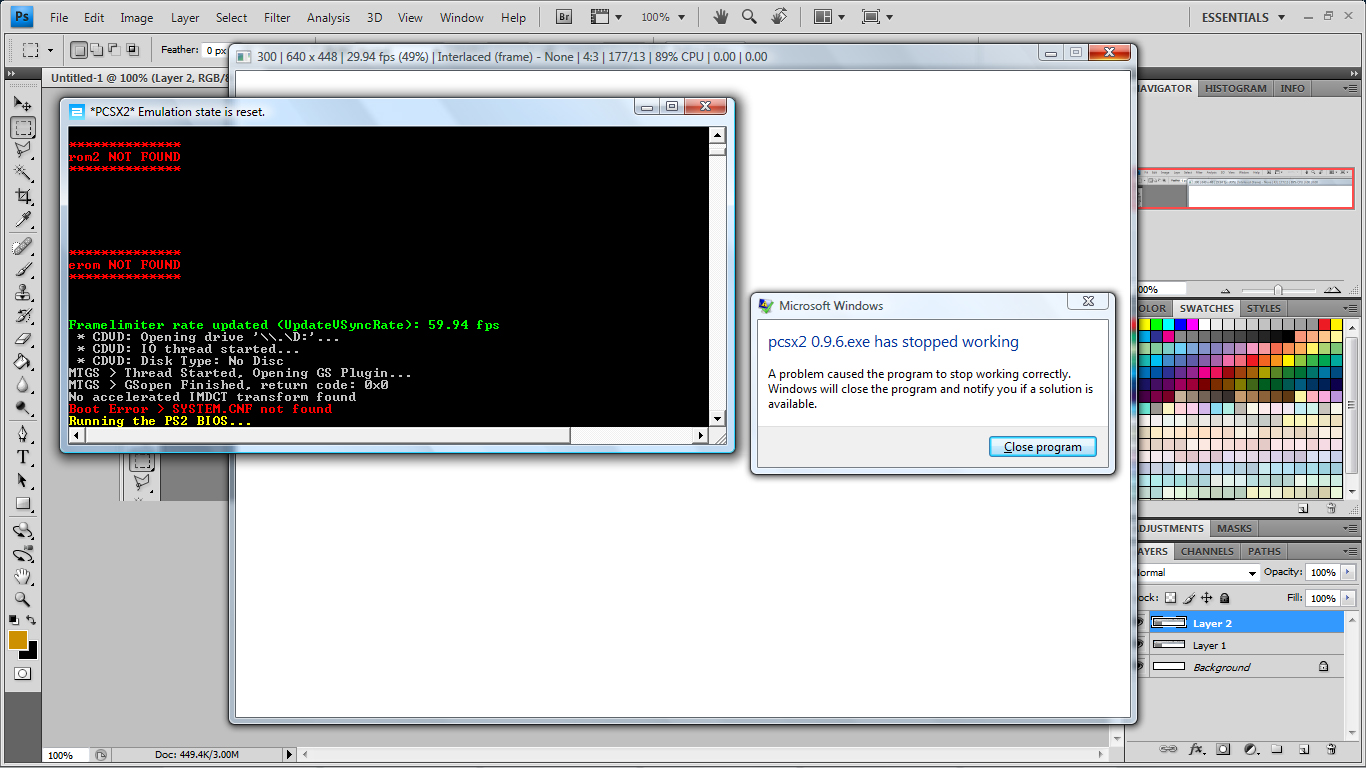Select the Eyedropper tool
The width and height of the screenshot is (1366, 768).
(23, 219)
